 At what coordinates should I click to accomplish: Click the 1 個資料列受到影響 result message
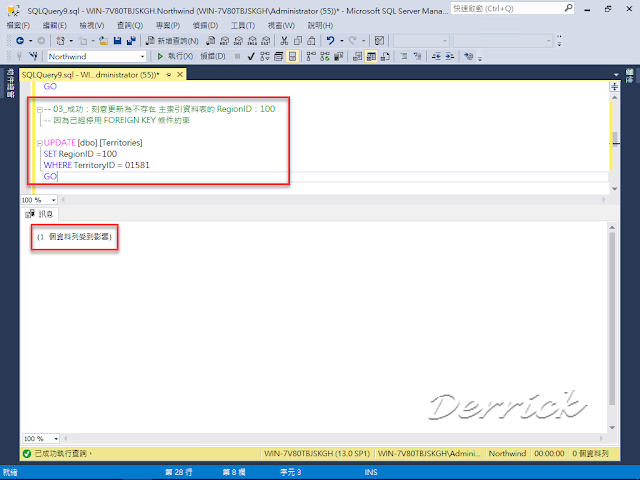coord(74,237)
